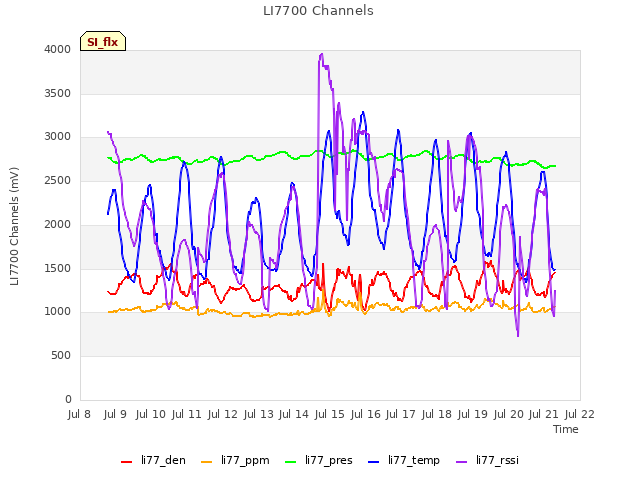
Task: Click the x-axis title 'Time'
Action: 566,429
